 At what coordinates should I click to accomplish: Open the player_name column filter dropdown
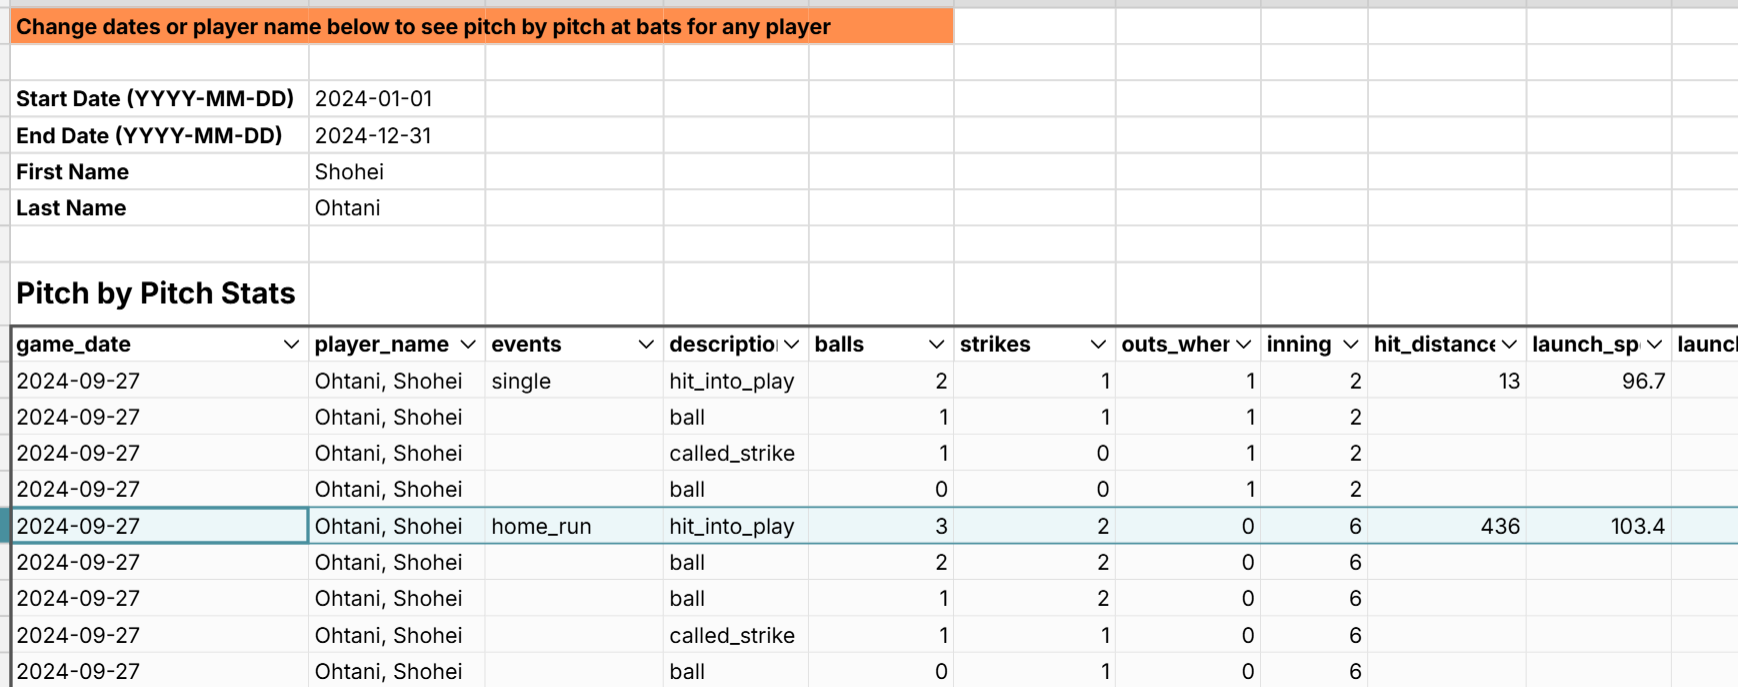click(x=468, y=345)
